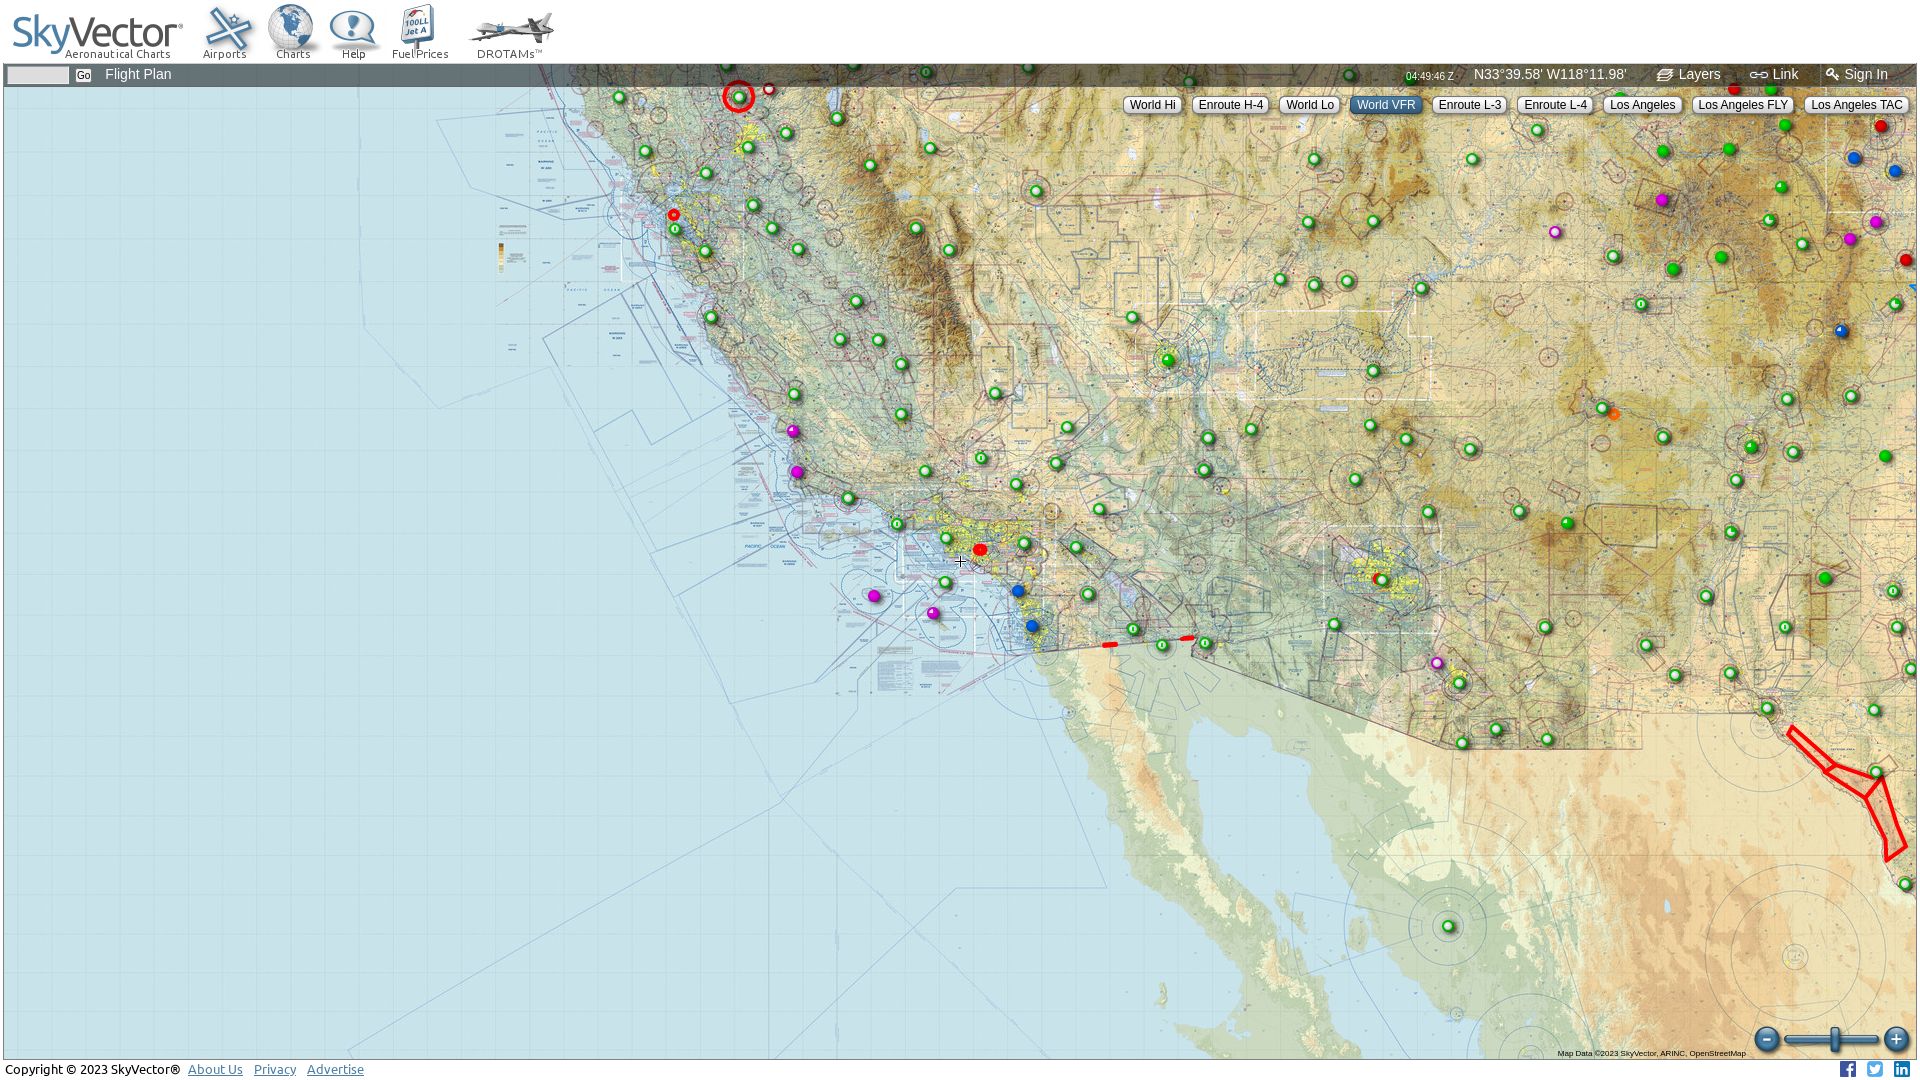1920x1080 pixels.
Task: Click the large red circled airport marker
Action: point(739,97)
